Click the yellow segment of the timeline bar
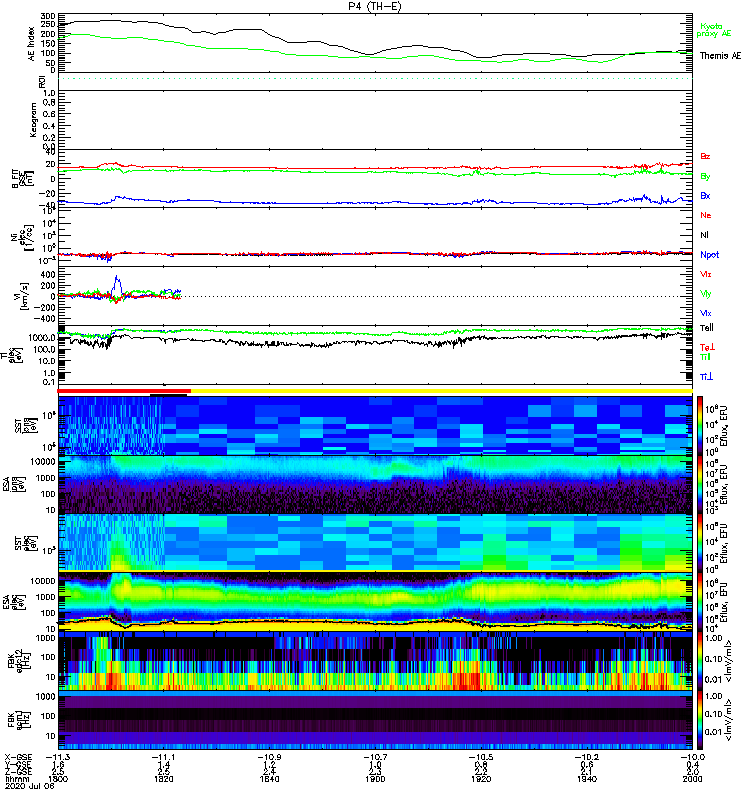Screen dimensions: 750x800 pyautogui.click(x=441, y=391)
